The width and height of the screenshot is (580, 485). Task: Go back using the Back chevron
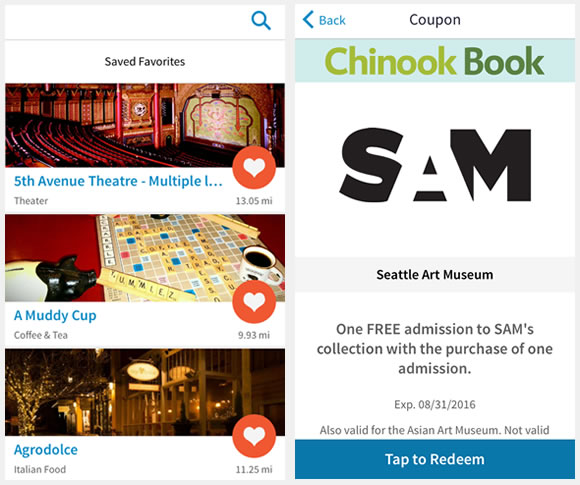pyautogui.click(x=308, y=20)
